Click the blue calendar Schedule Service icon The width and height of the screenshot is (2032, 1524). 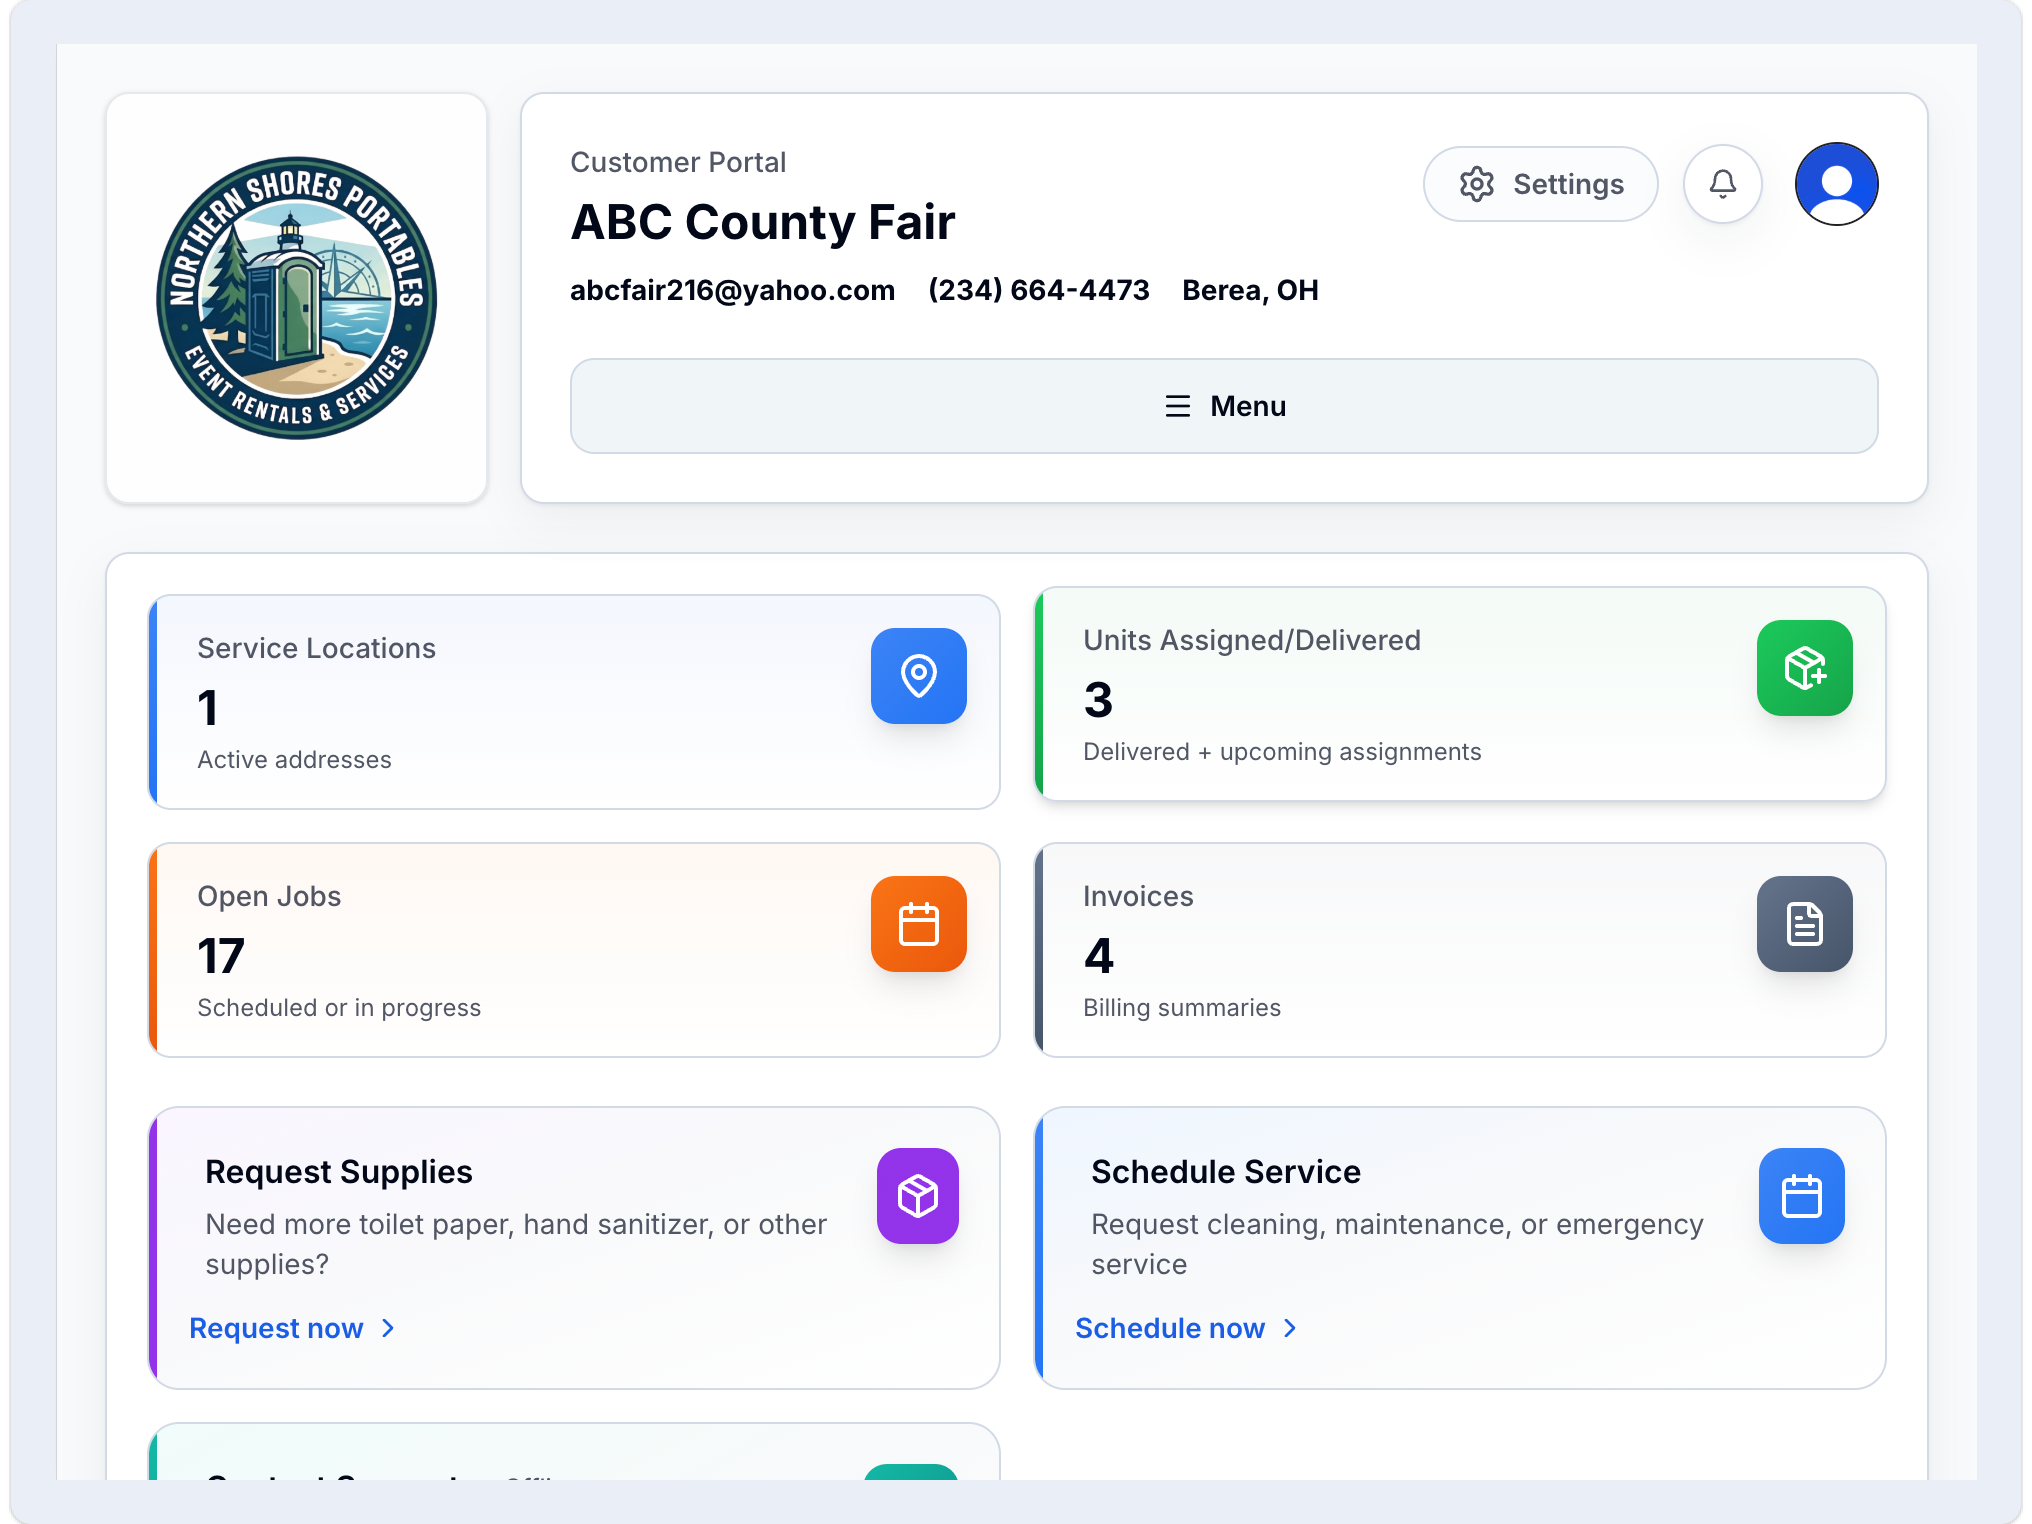(x=1801, y=1196)
